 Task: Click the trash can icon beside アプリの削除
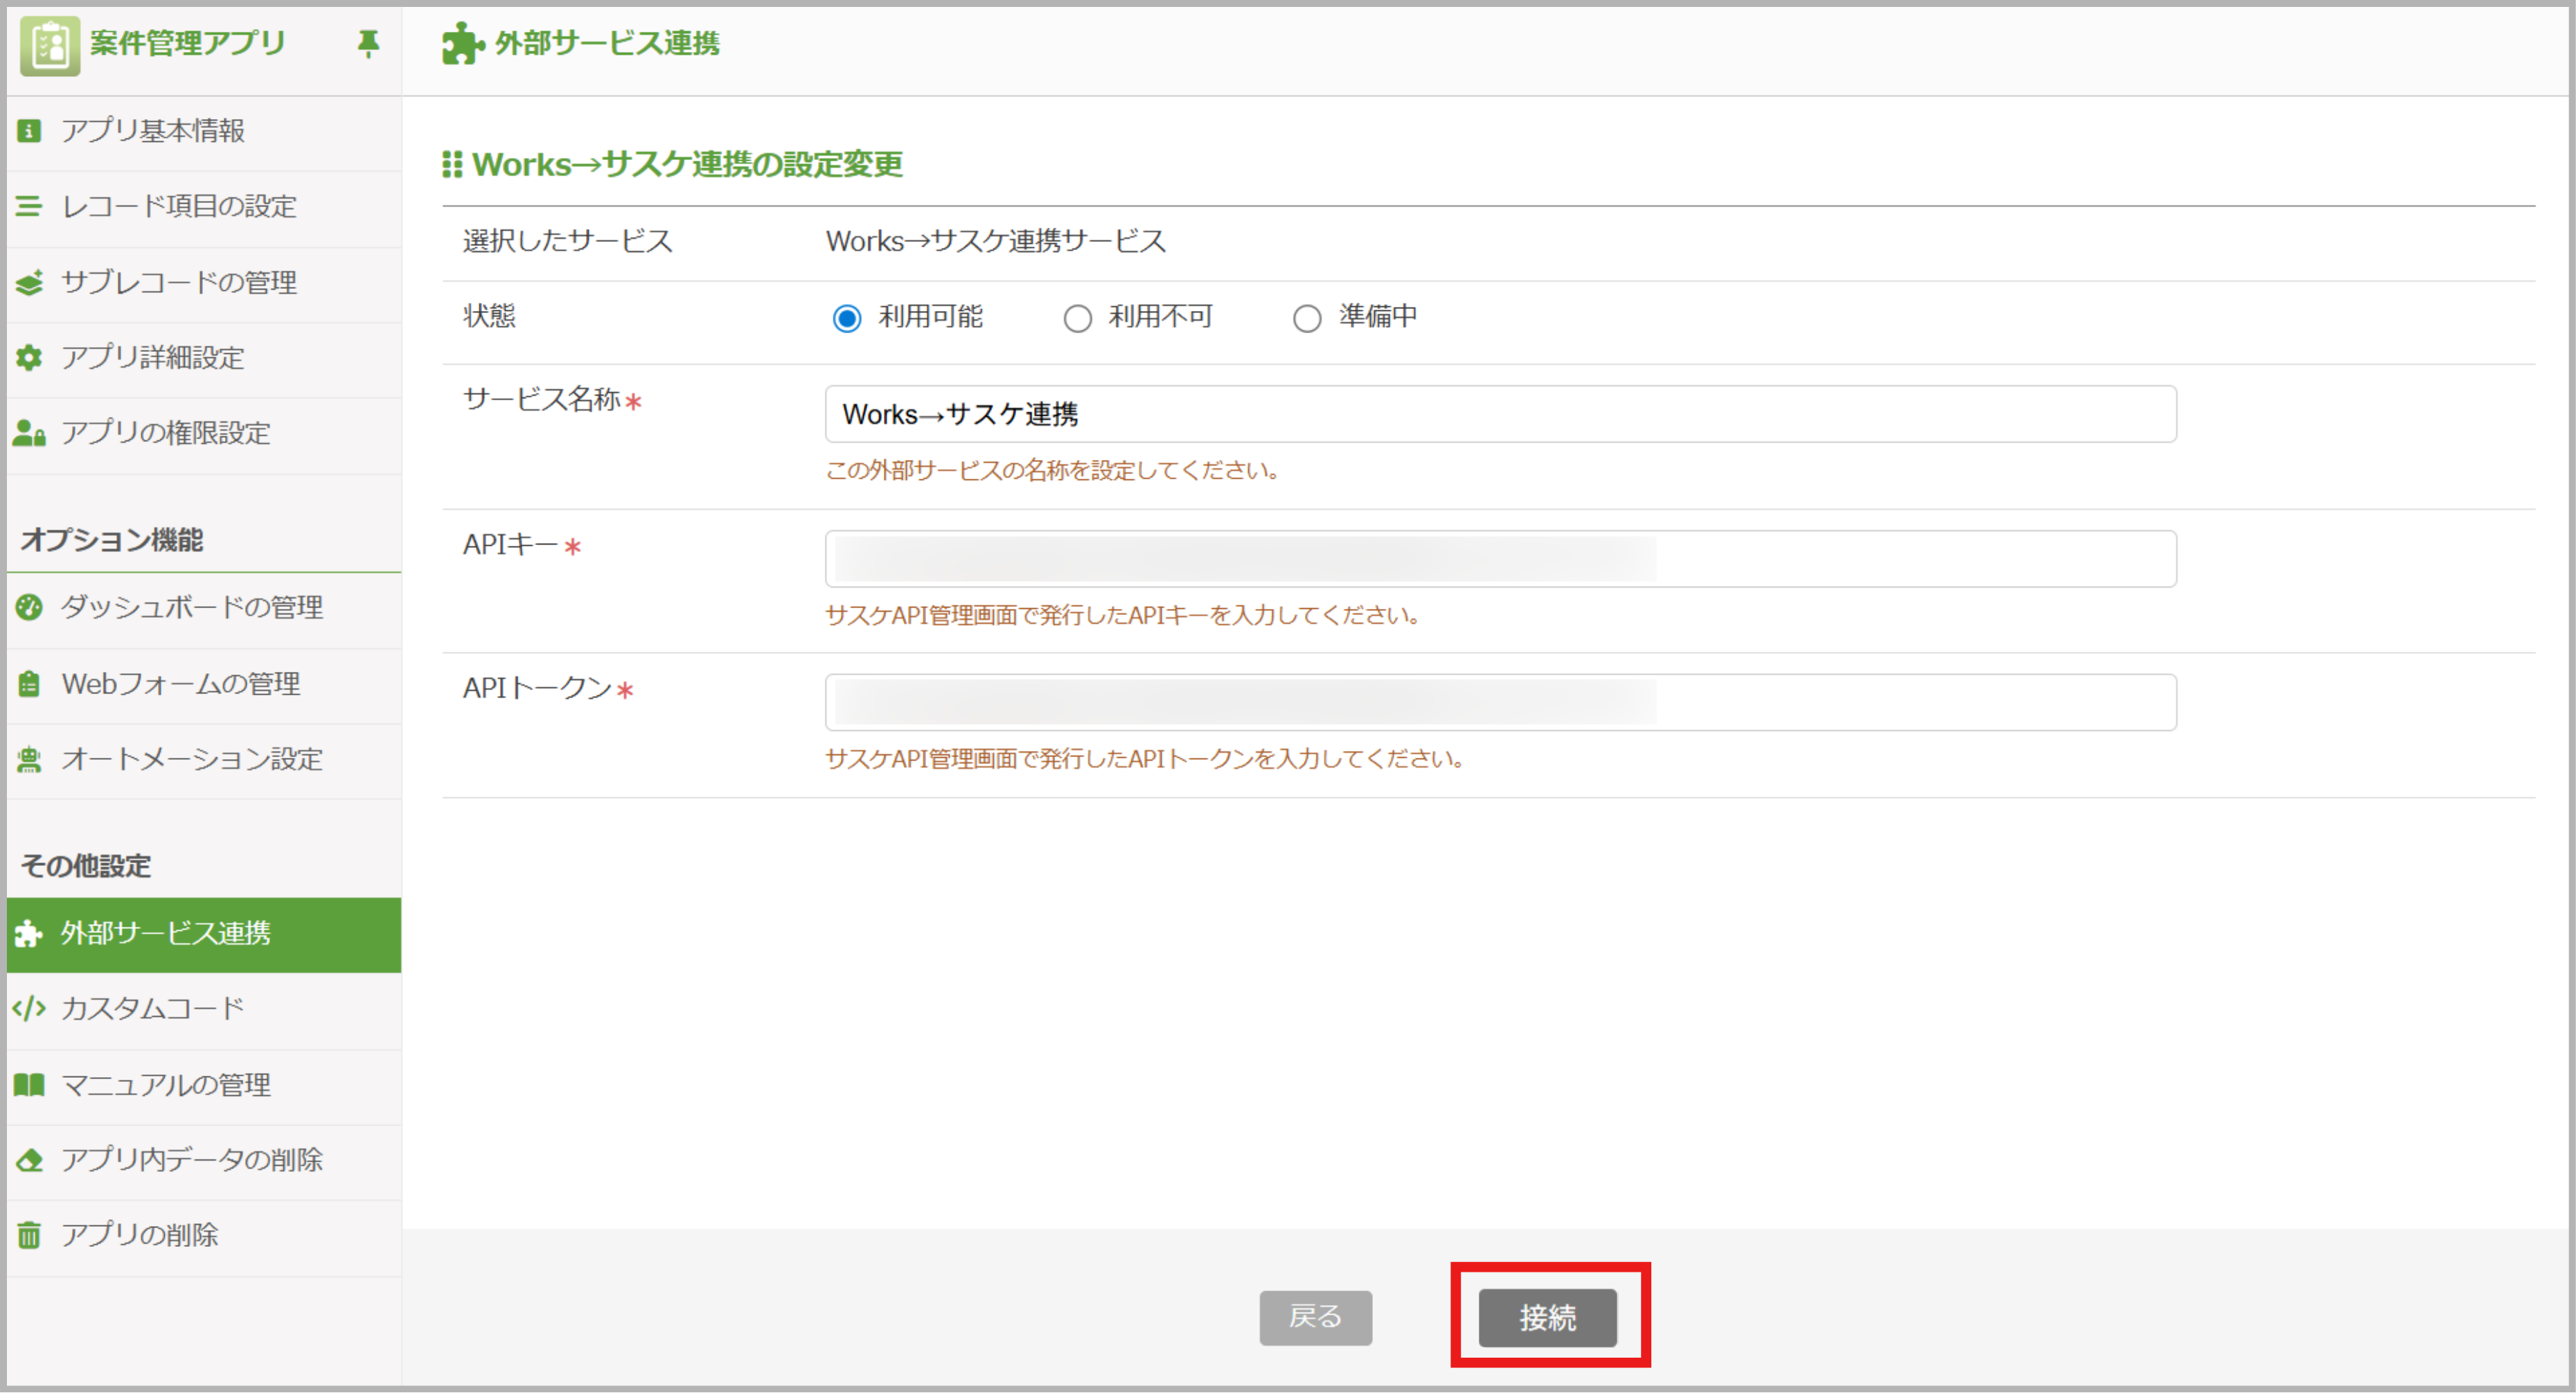29,1236
